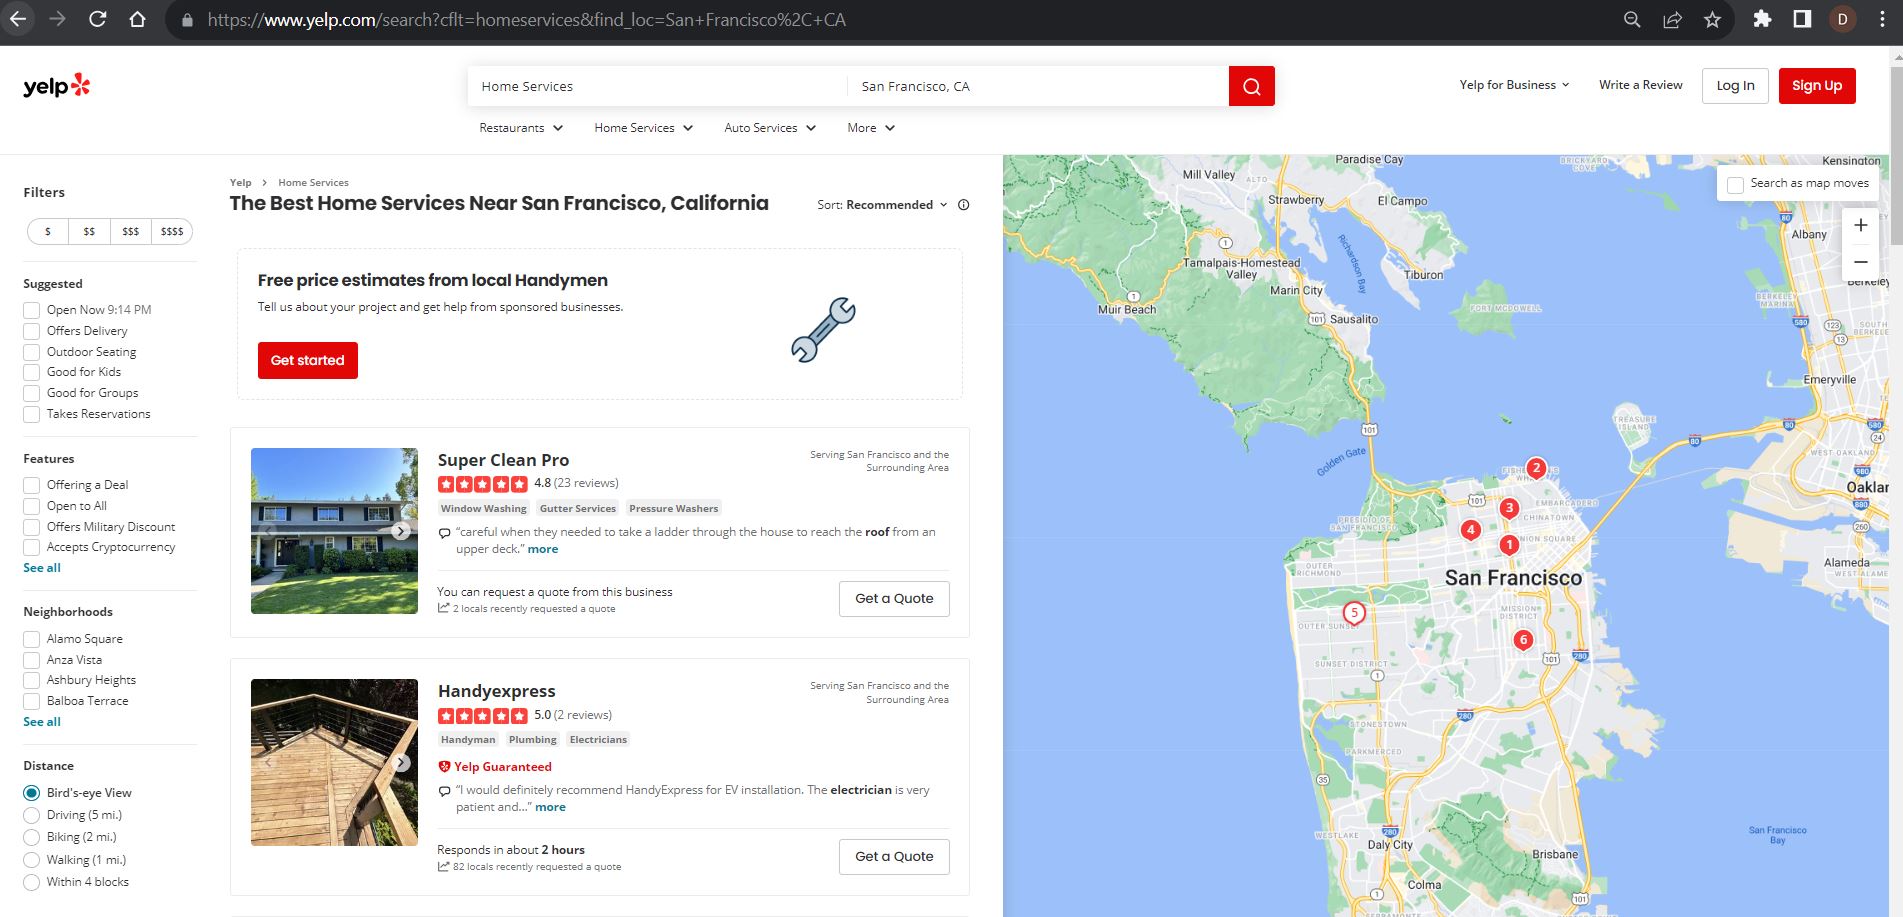Image resolution: width=1903 pixels, height=917 pixels.
Task: Click info icon beside Sort Recommended
Action: (964, 205)
